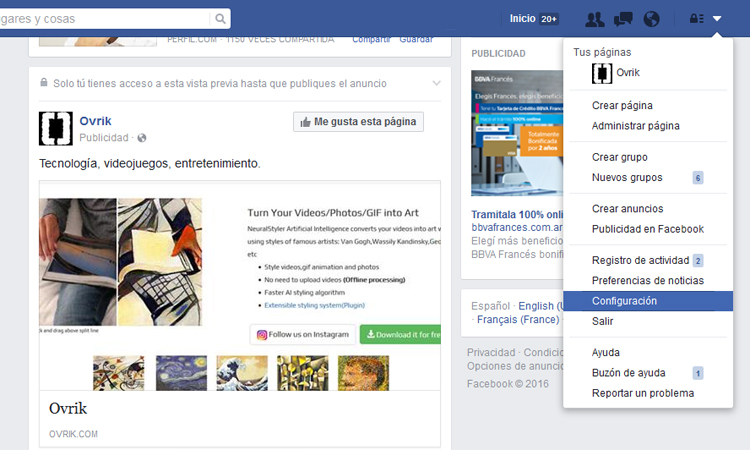Open Preferencias de noticias menu entry

coord(648,281)
